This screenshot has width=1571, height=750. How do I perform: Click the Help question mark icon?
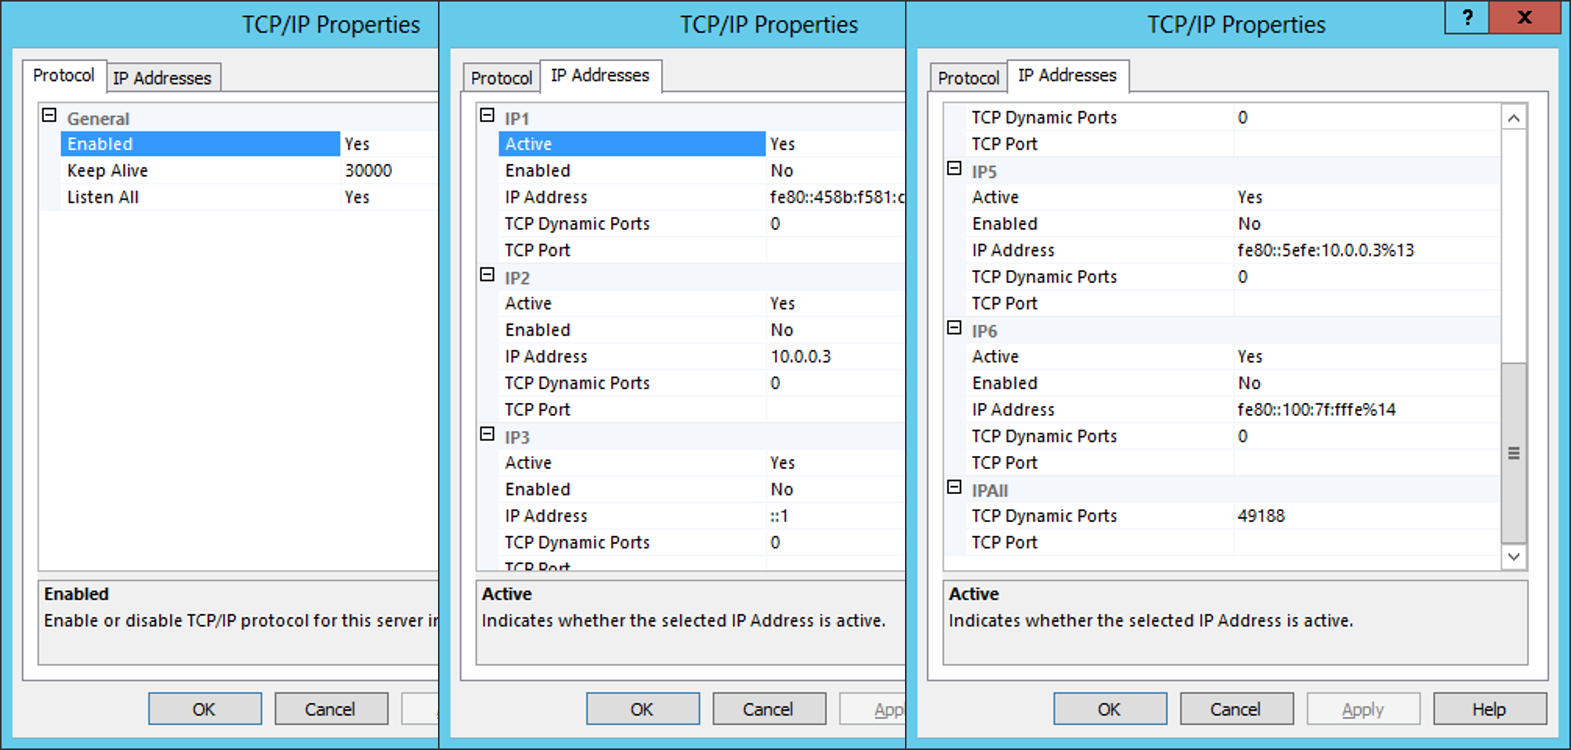click(x=1466, y=18)
